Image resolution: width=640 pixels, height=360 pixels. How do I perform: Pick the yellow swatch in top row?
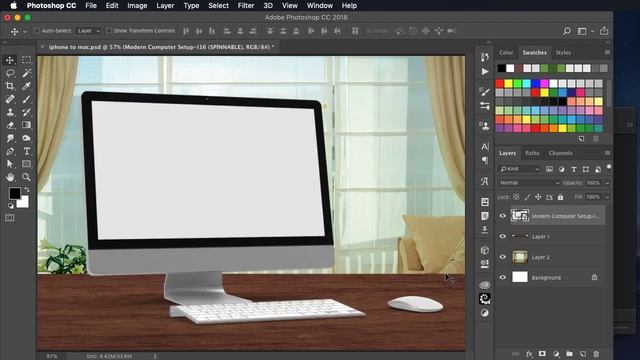coord(509,84)
